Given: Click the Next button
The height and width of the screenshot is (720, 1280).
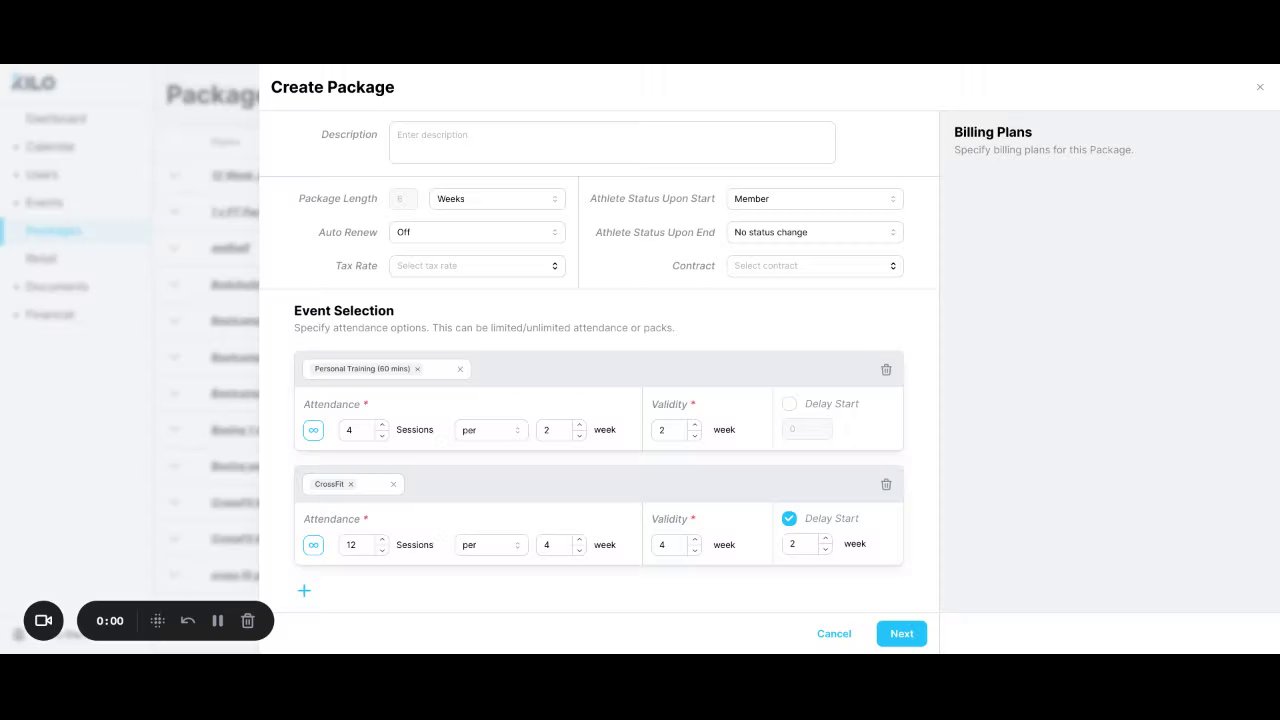Looking at the screenshot, I should [x=901, y=634].
